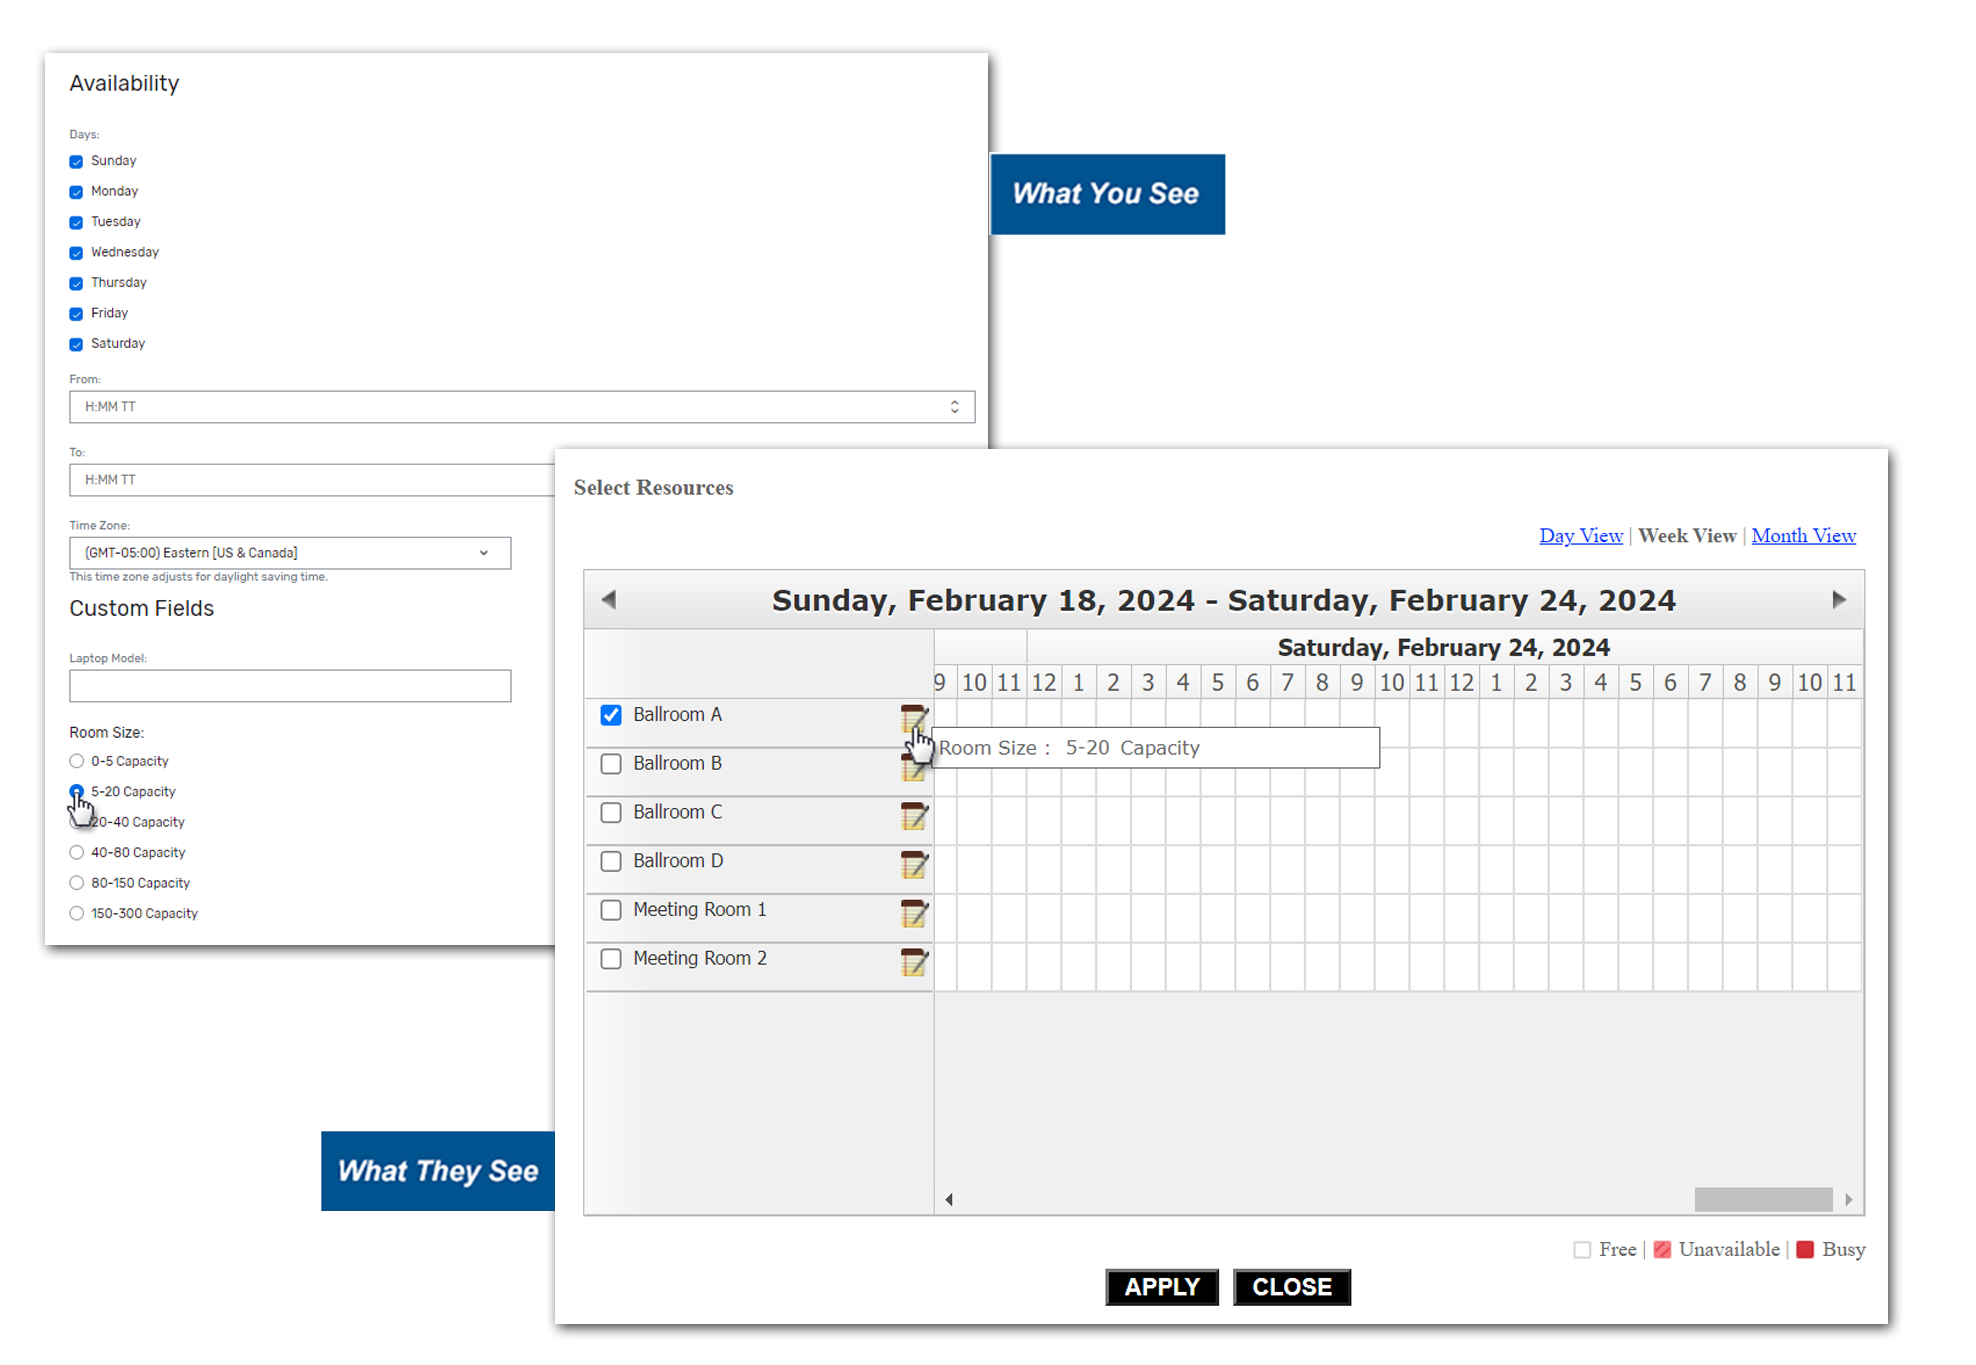This screenshot has height=1365, width=1976.
Task: Click the schedule scrollbar left arrow
Action: point(949,1199)
